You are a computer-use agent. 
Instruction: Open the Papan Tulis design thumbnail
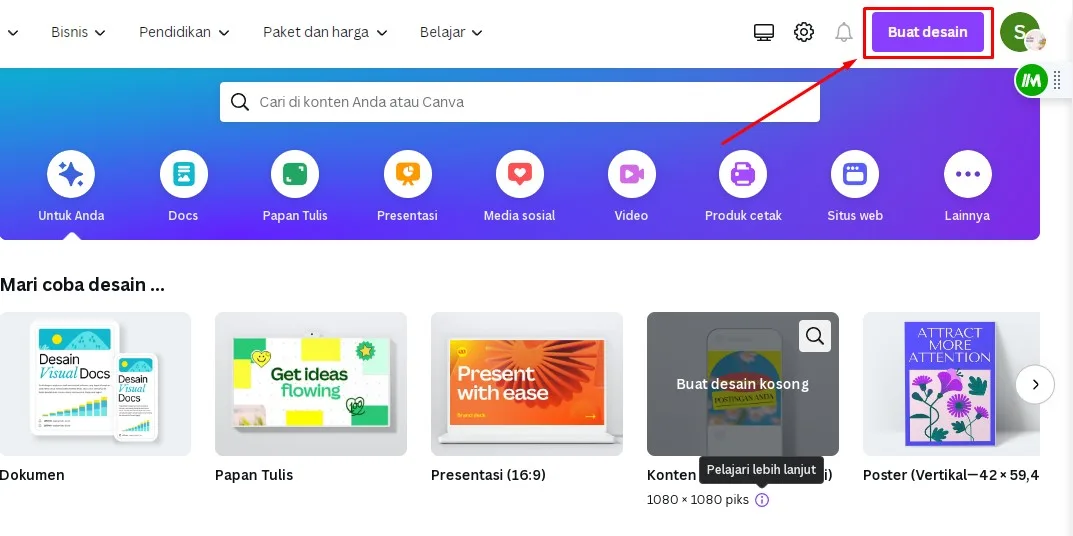[x=311, y=384]
